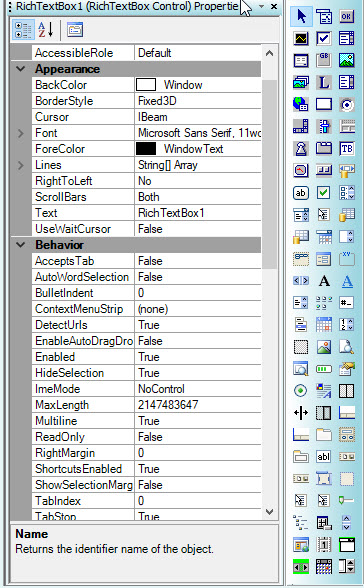
Task: Open the Properties window position dropdown arrow
Action: tap(261, 6)
